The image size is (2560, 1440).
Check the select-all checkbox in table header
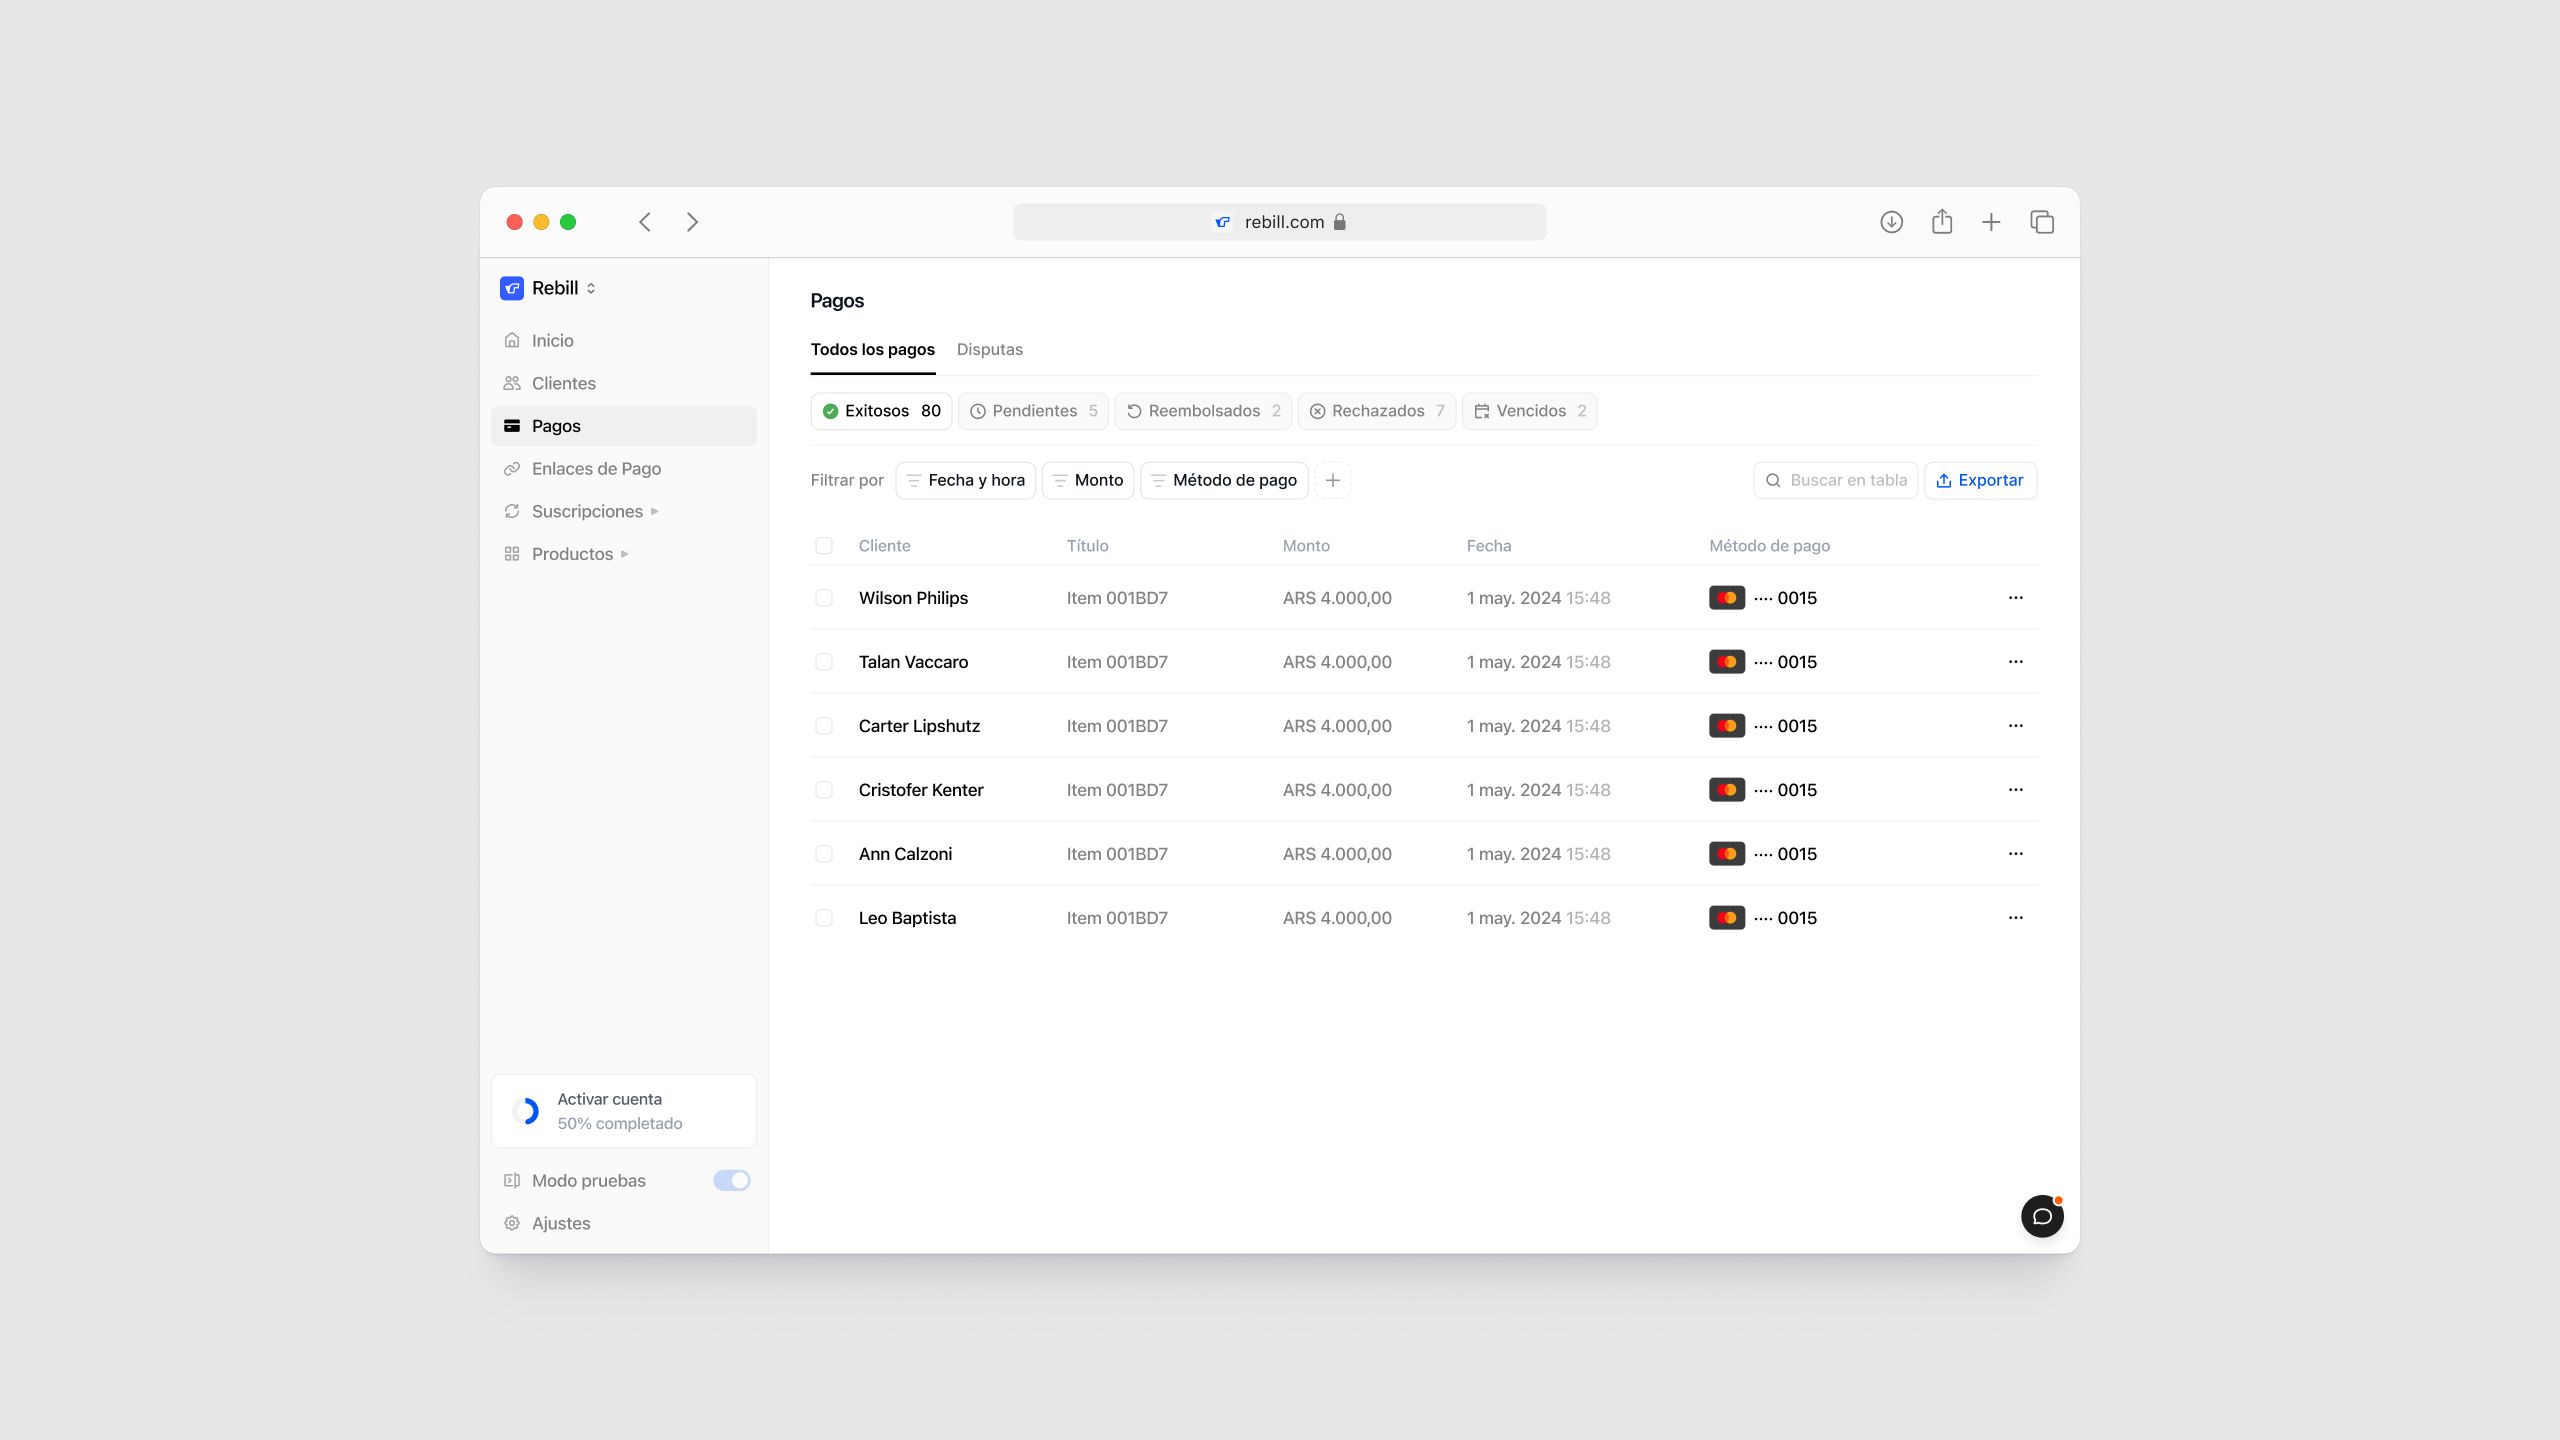pos(823,546)
